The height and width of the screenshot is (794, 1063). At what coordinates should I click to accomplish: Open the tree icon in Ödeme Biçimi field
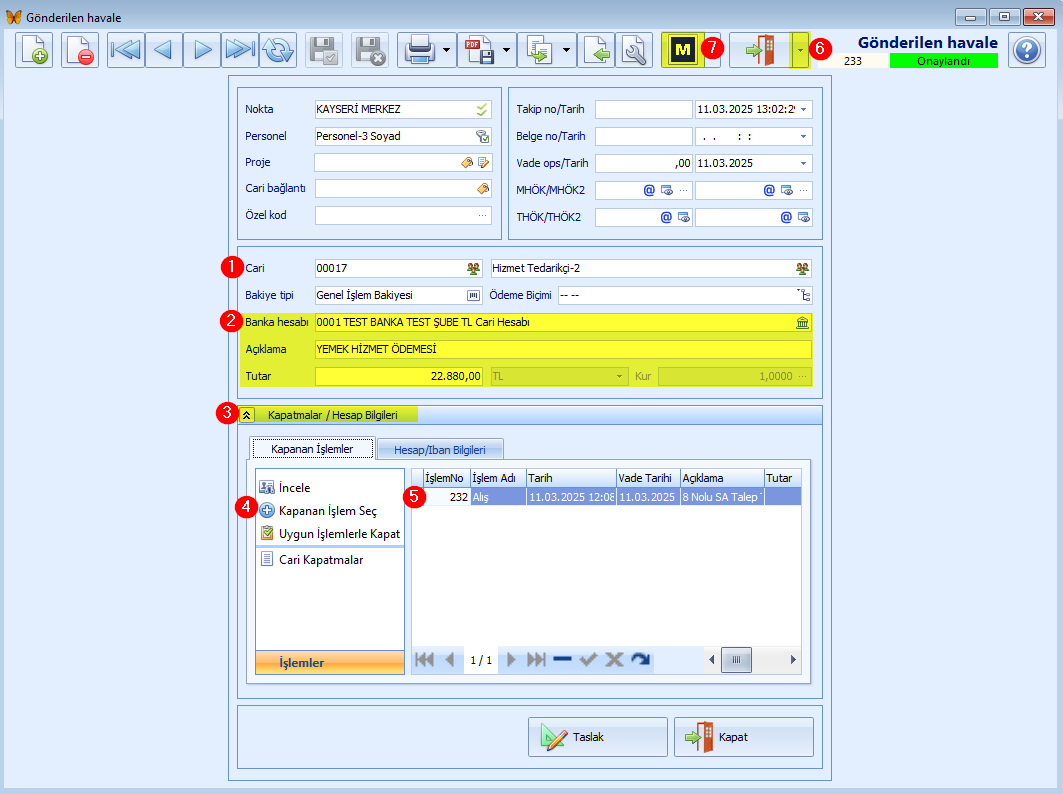click(803, 295)
